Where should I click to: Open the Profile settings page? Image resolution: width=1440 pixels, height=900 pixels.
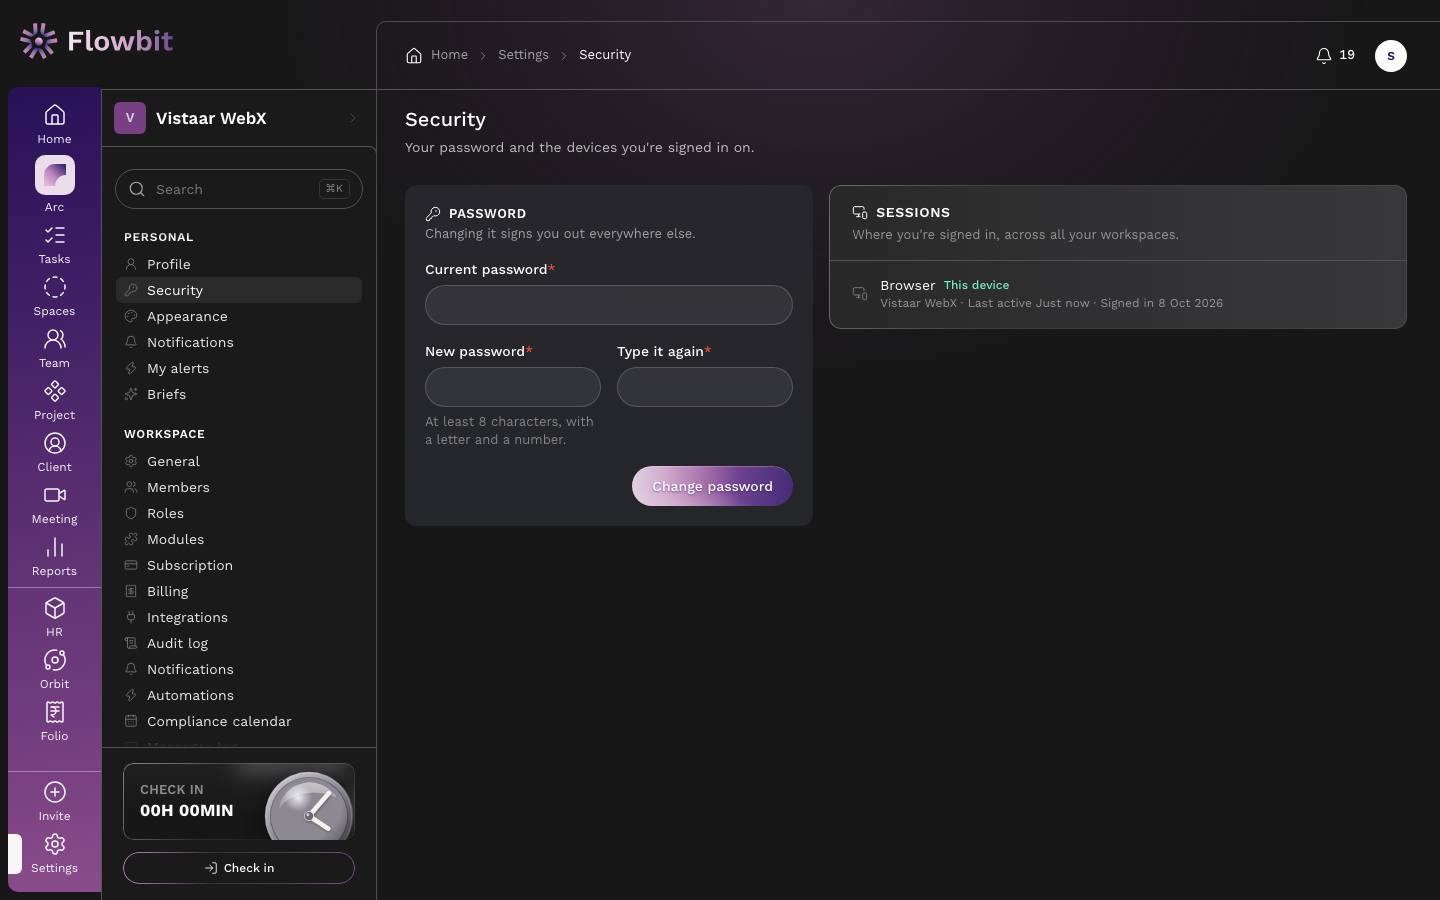click(238, 264)
